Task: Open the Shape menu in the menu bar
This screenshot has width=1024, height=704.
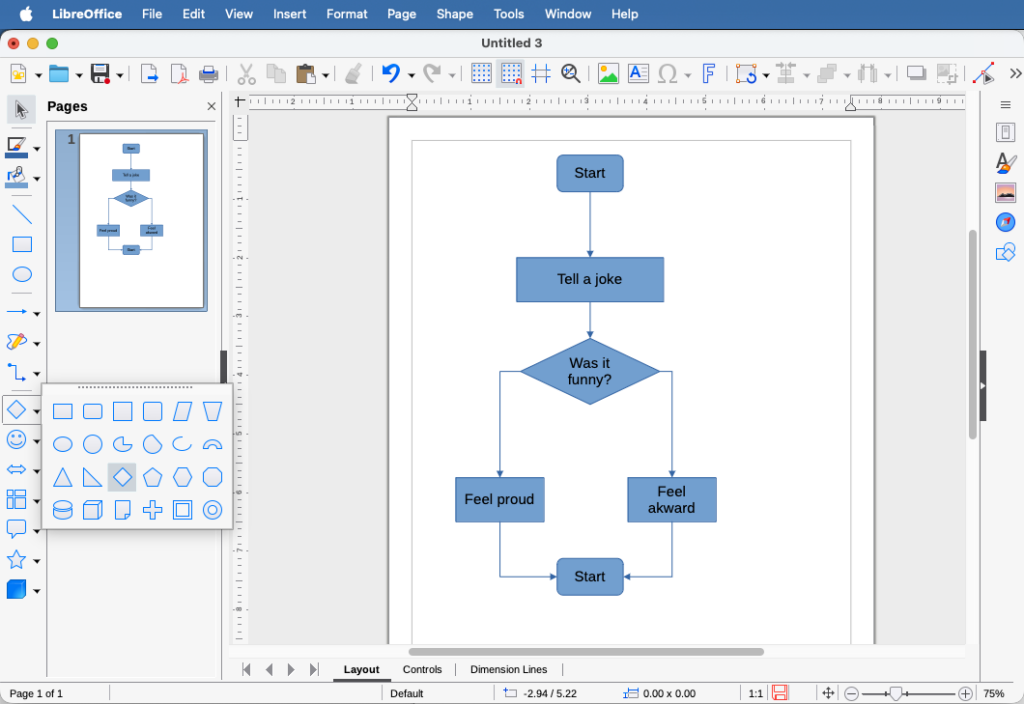Action: tap(454, 14)
